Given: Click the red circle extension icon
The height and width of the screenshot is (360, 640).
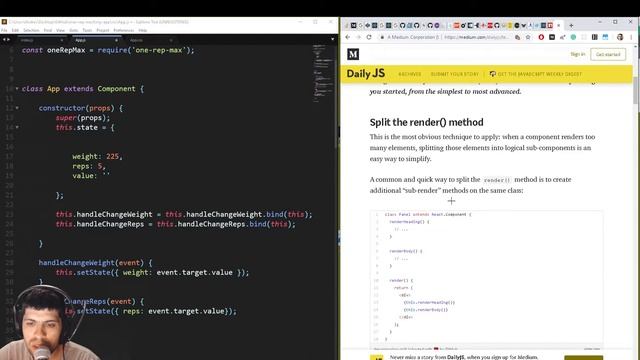Looking at the screenshot, I should pyautogui.click(x=541, y=37).
